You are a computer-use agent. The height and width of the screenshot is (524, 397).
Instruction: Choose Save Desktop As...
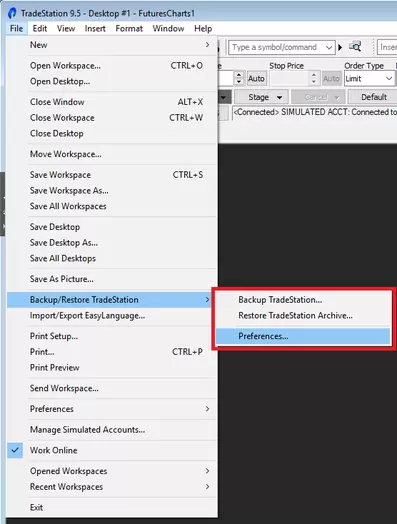[x=112, y=243]
